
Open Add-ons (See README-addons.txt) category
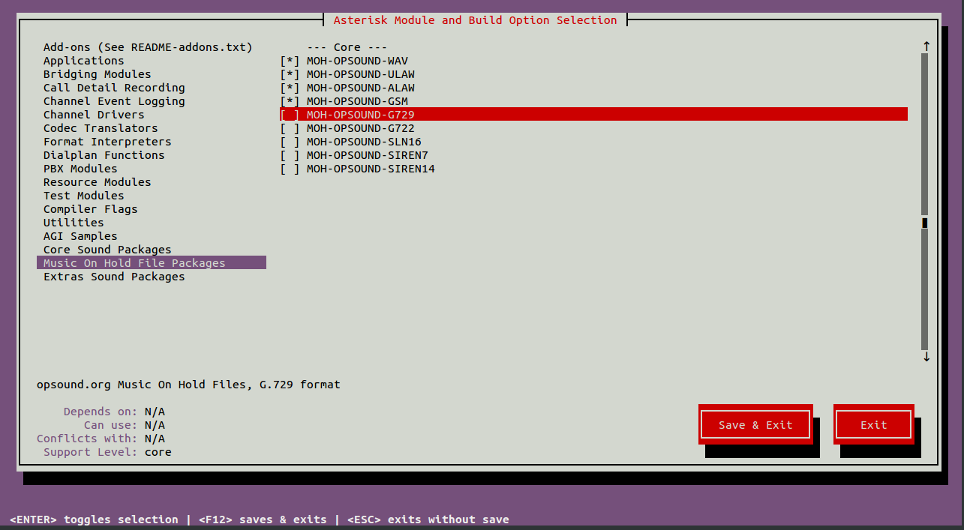pyautogui.click(x=148, y=47)
